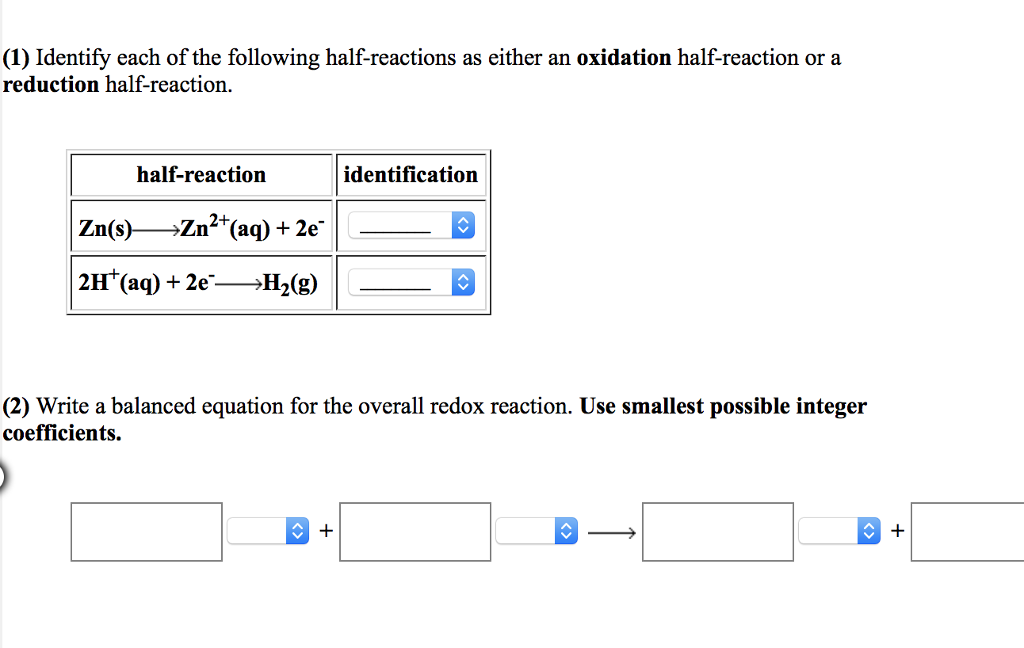This screenshot has width=1024, height=648.
Task: Click the stepper arrows on the third coefficient selector
Action: point(866,531)
